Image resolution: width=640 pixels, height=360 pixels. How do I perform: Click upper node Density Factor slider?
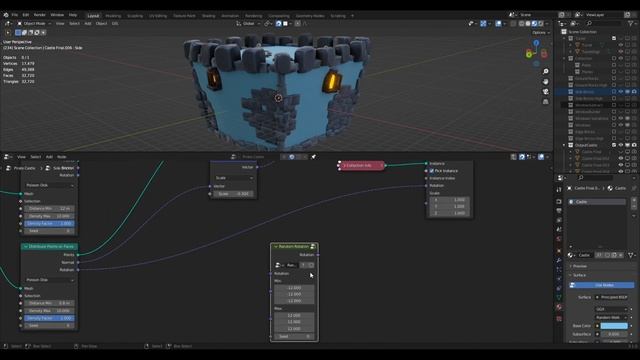pyautogui.click(x=49, y=224)
